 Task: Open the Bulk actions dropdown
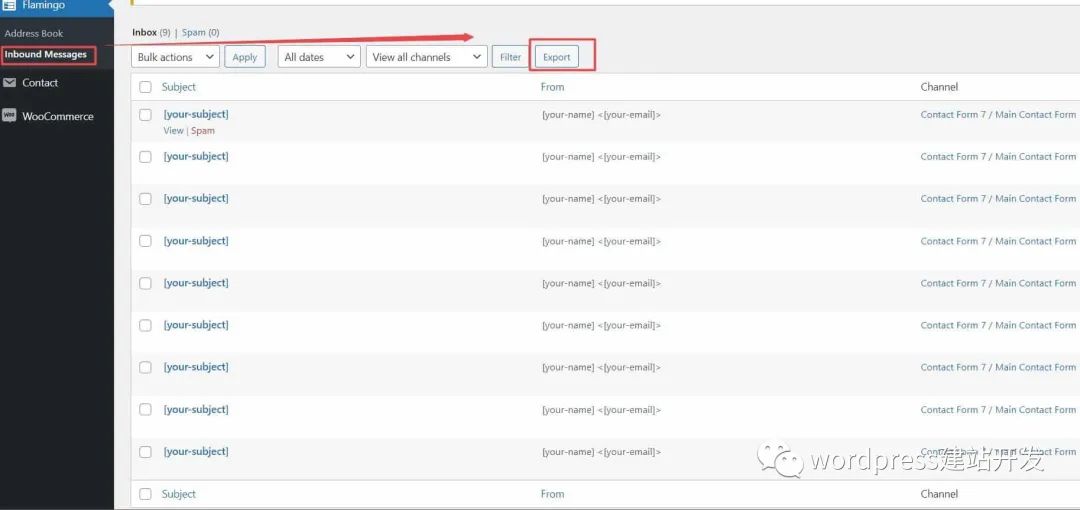(x=175, y=57)
